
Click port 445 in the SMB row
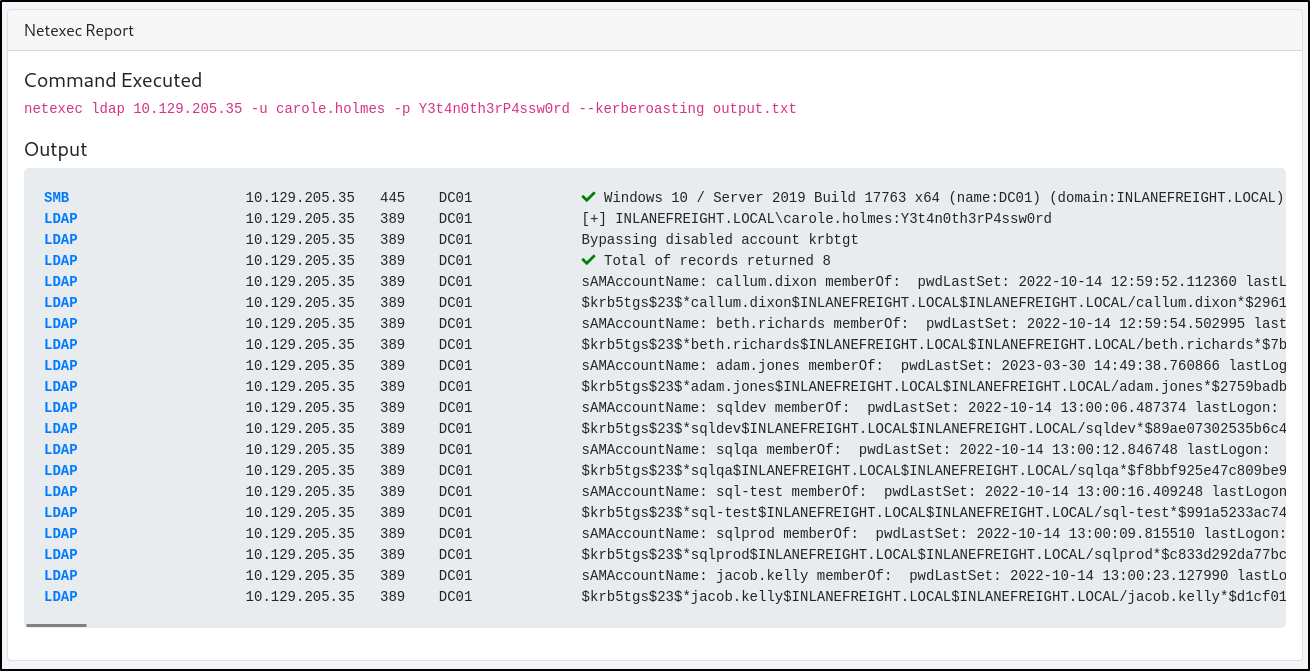point(393,198)
